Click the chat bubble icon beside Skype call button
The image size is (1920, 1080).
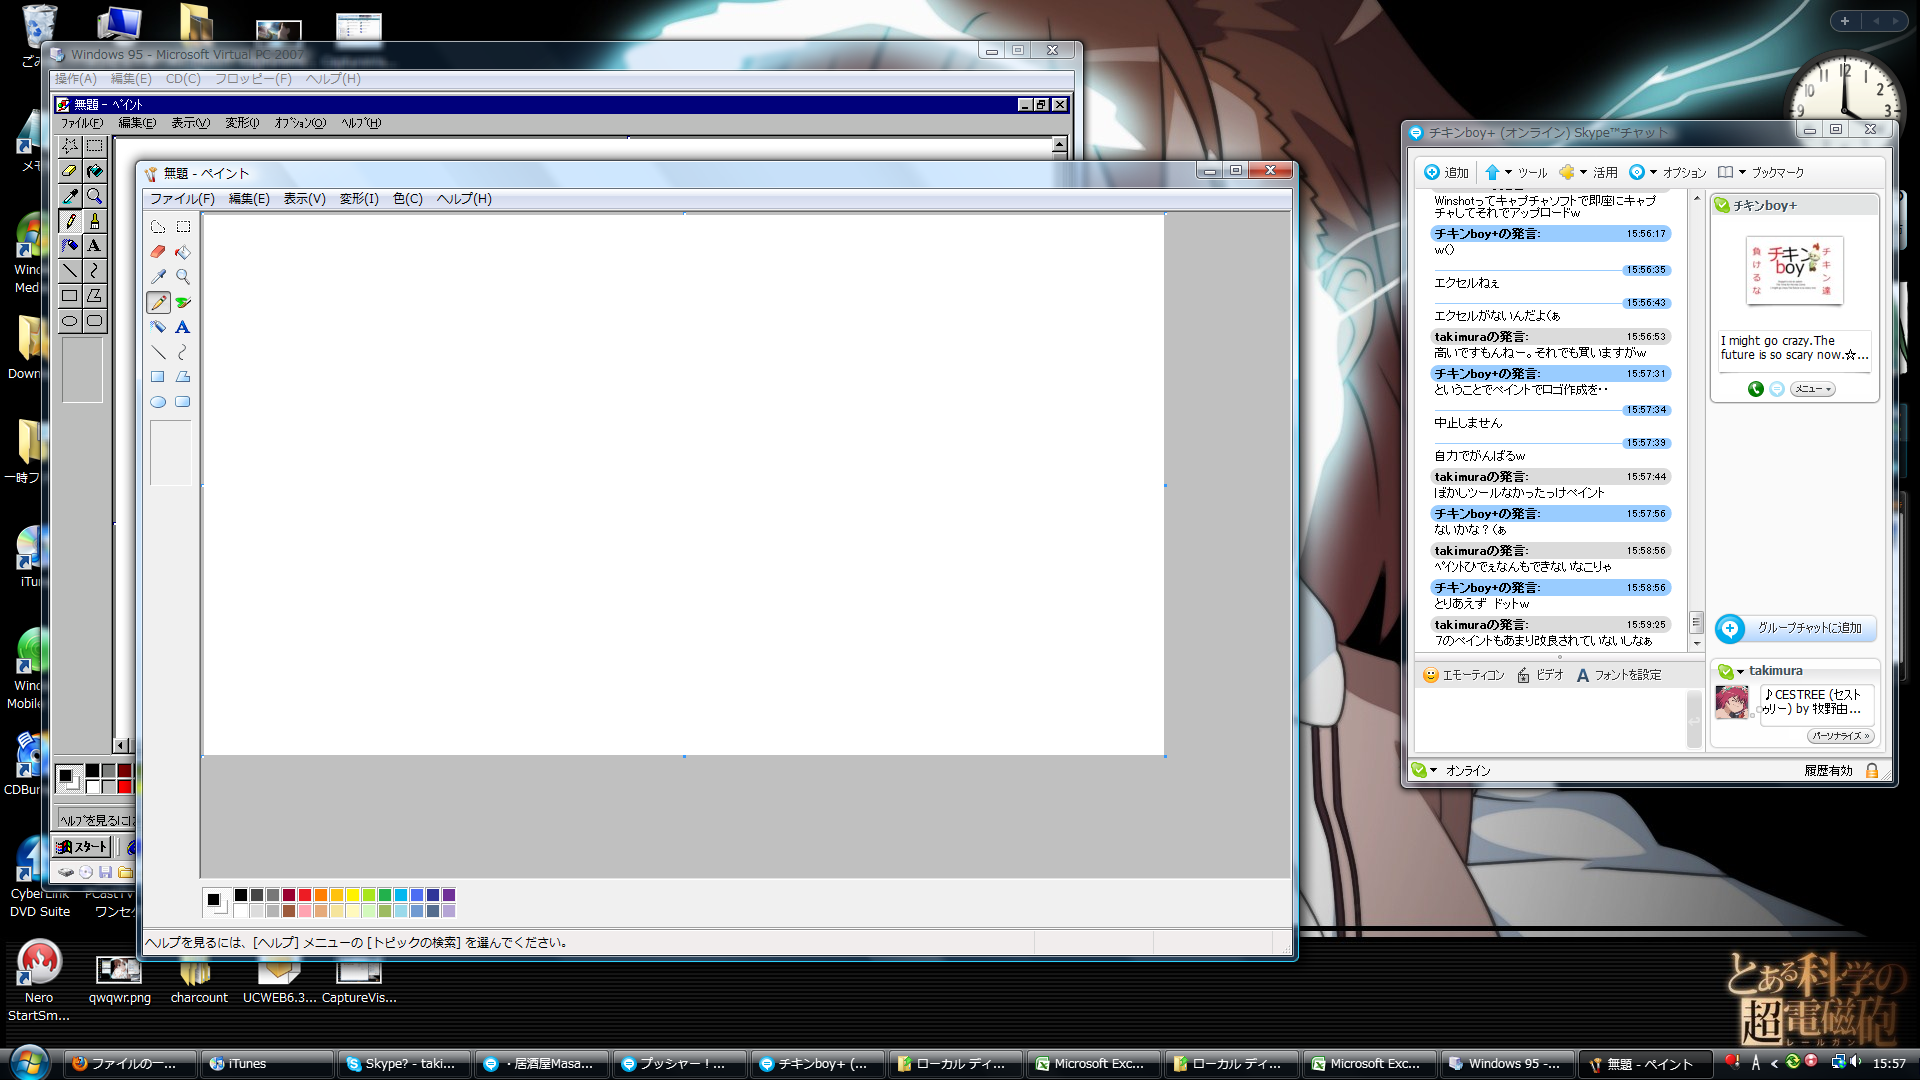click(1777, 389)
